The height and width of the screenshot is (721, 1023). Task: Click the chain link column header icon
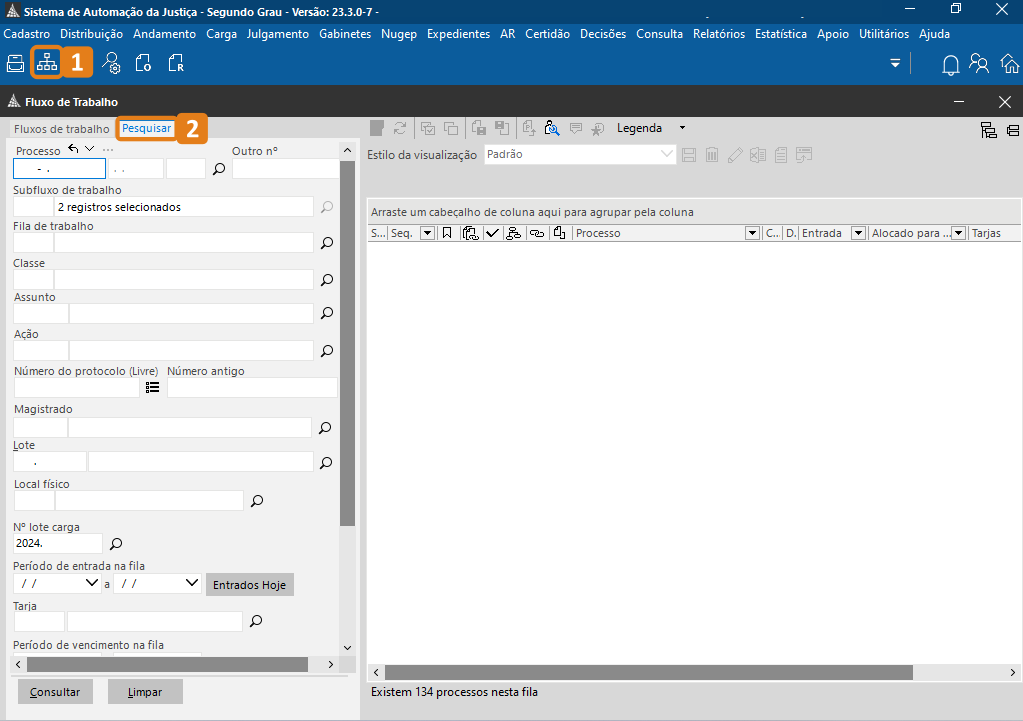pos(536,233)
